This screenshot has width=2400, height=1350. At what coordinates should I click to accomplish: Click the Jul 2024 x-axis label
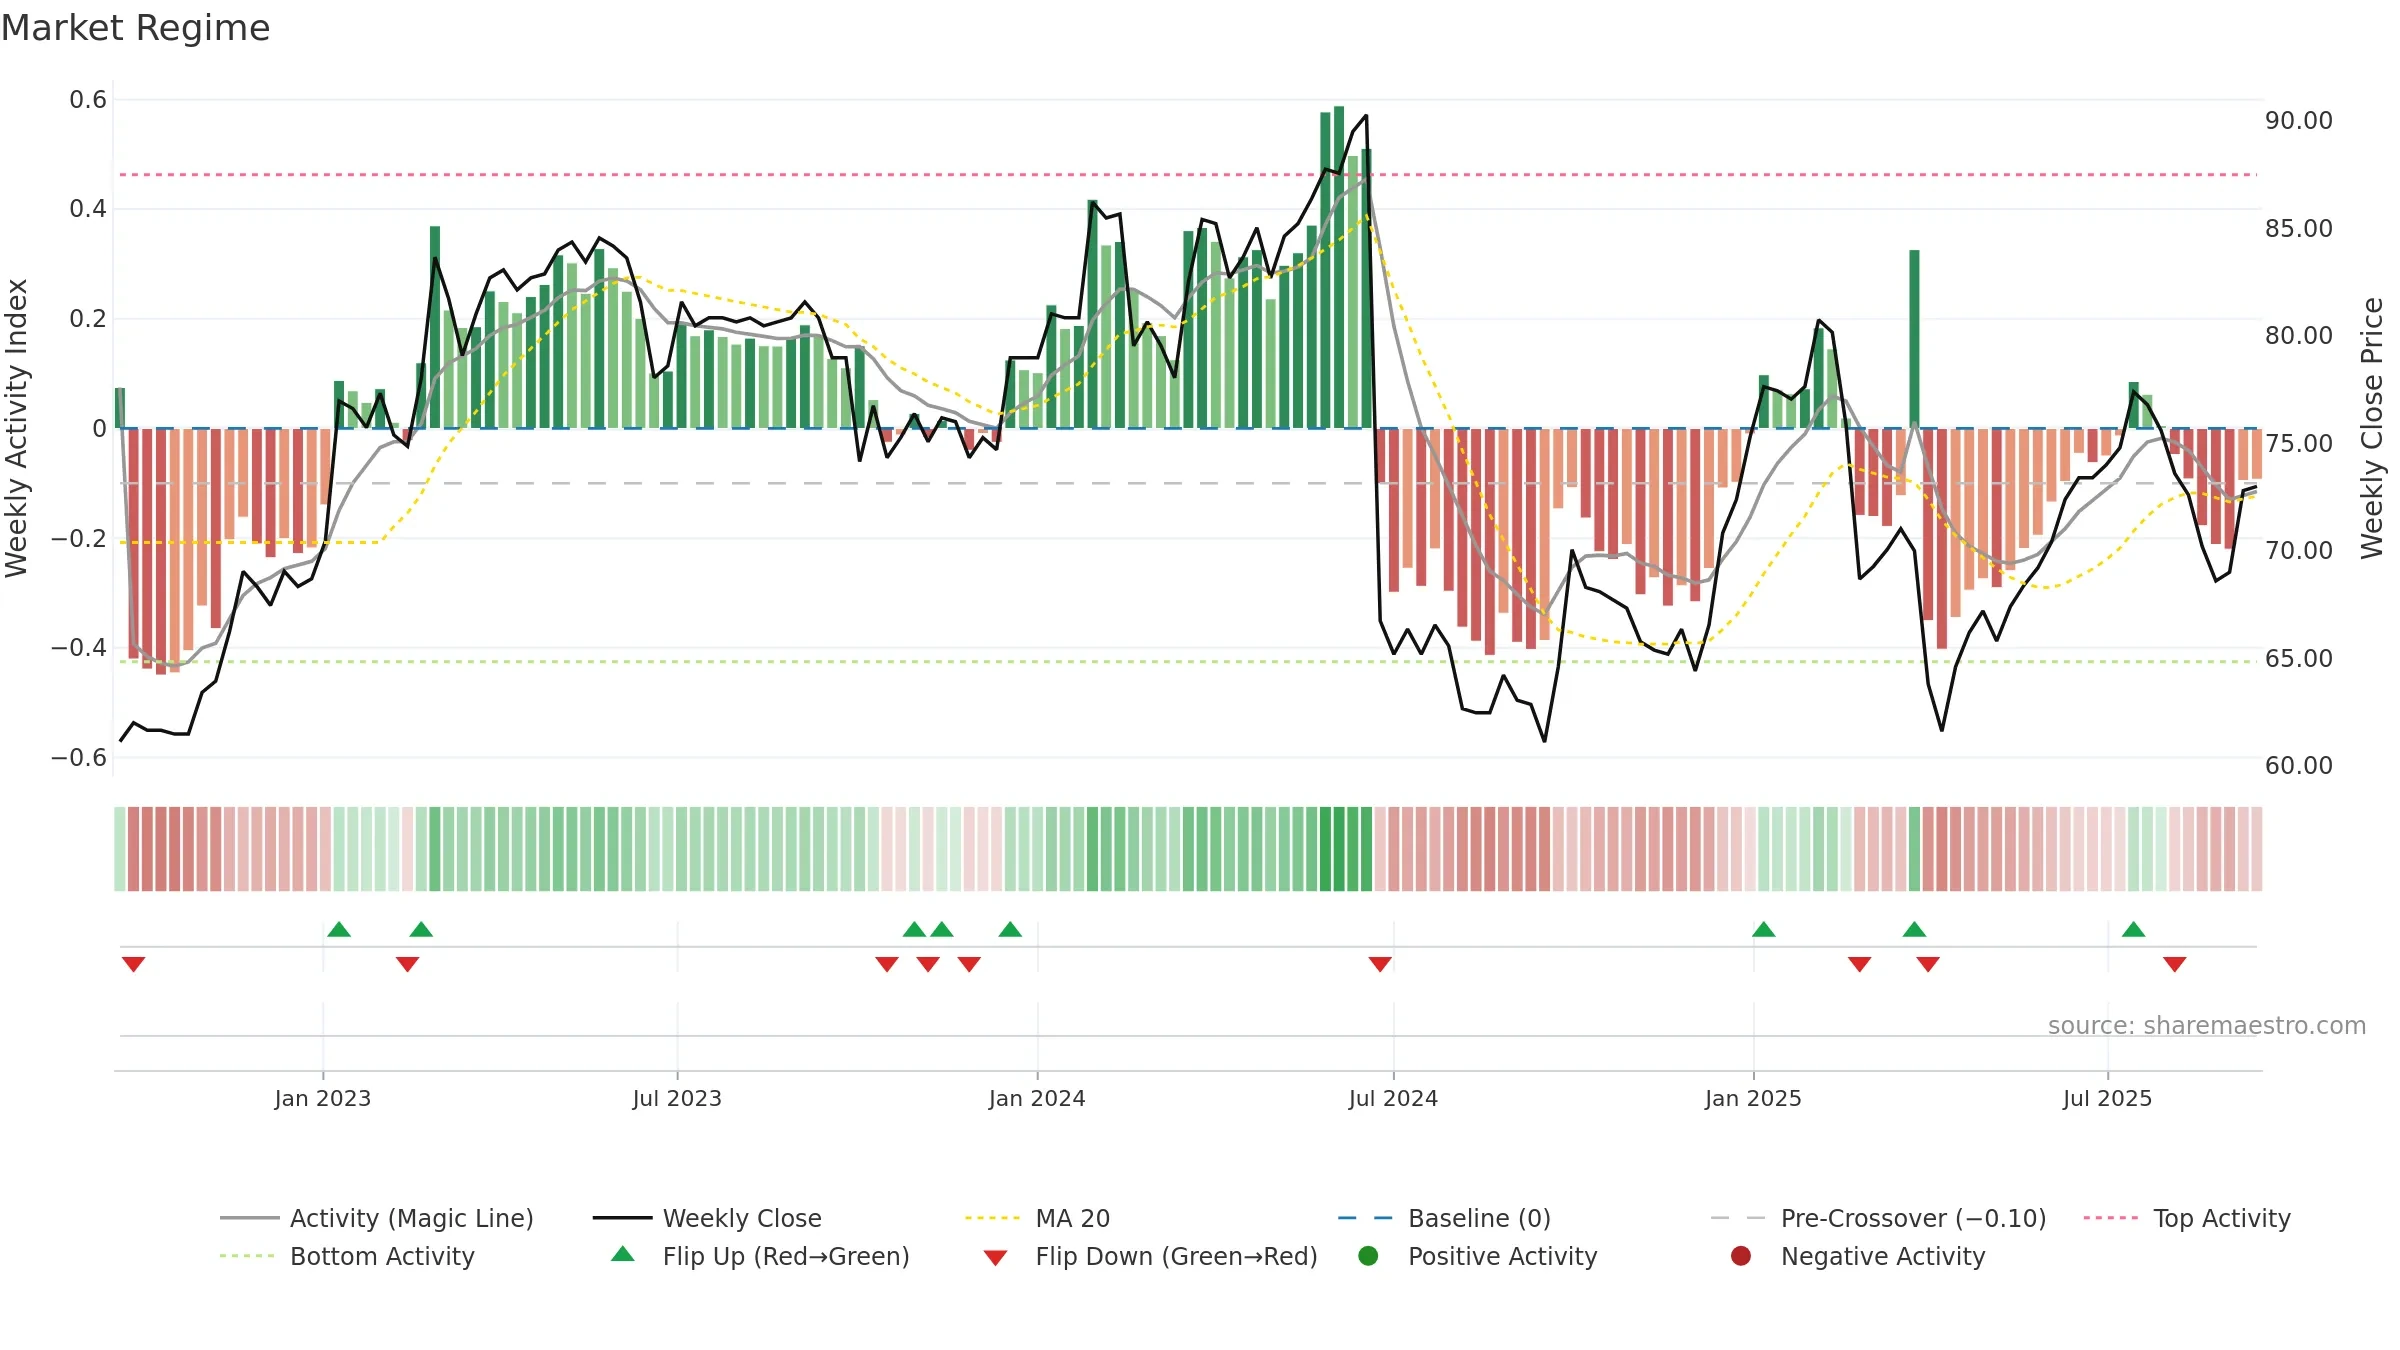tap(1393, 1098)
